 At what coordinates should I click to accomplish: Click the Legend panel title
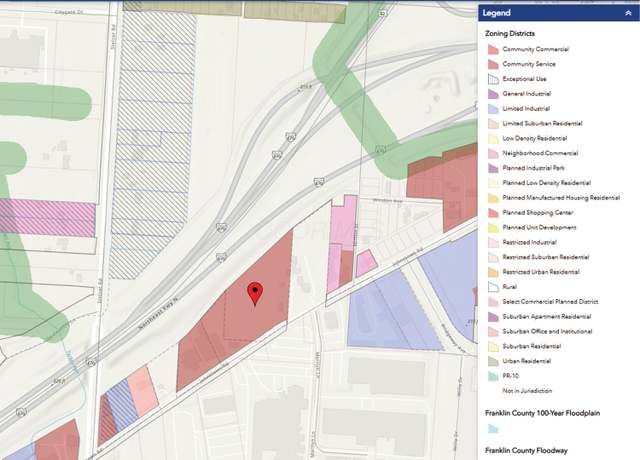496,13
